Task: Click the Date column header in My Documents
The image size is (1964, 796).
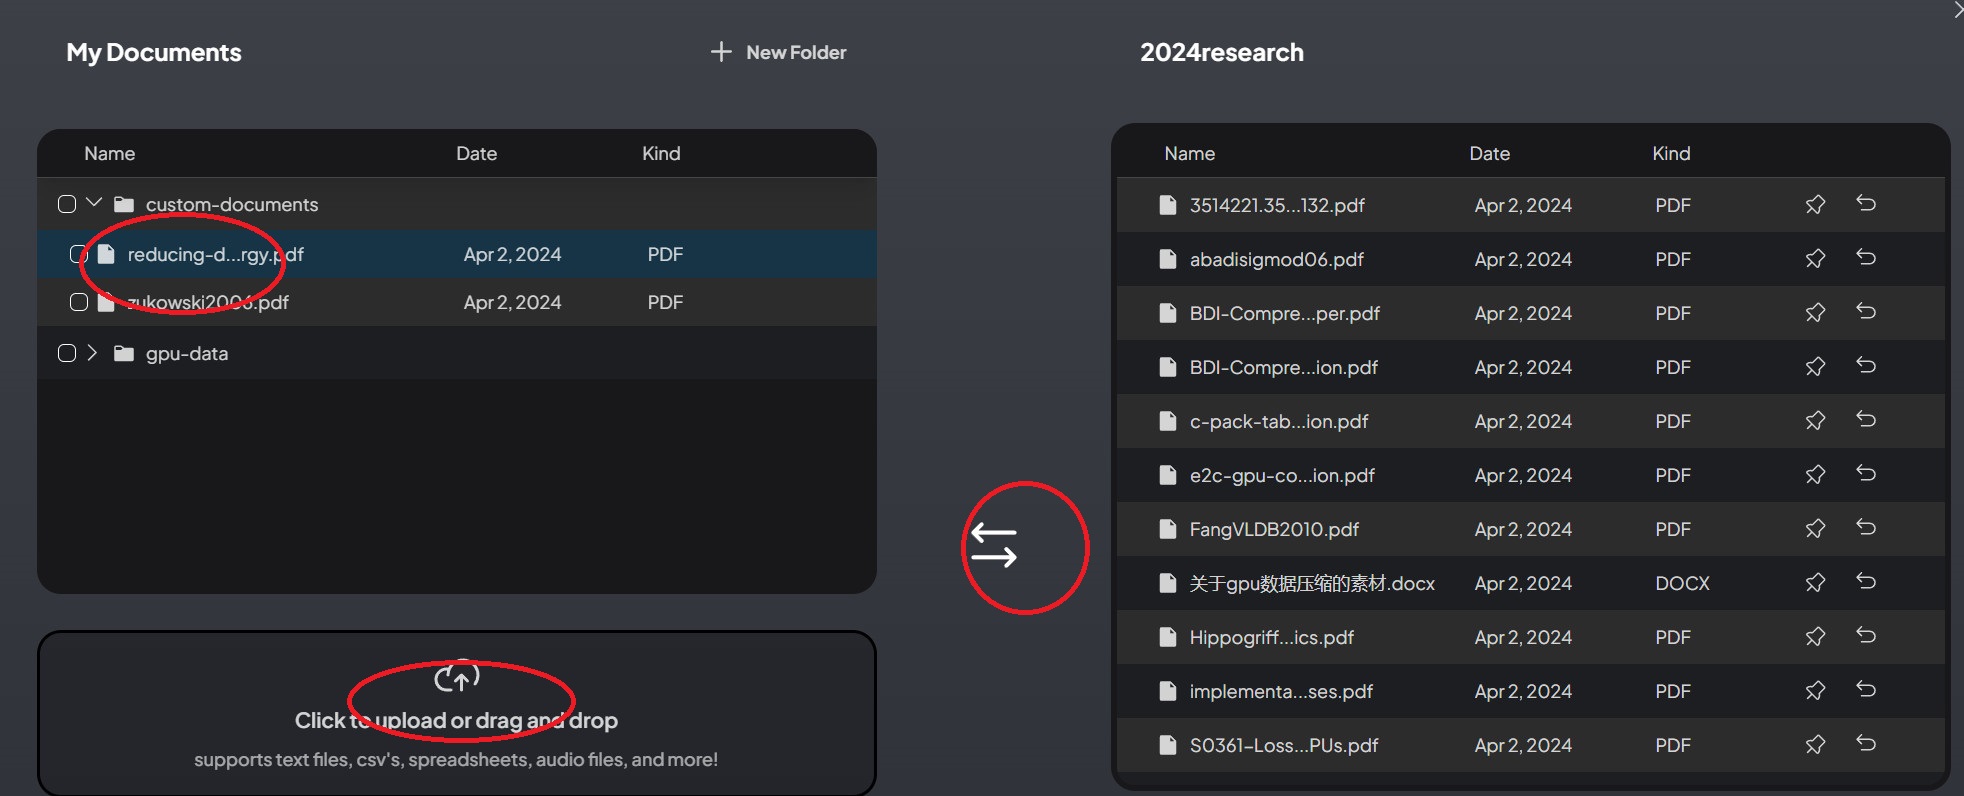Action: point(476,154)
